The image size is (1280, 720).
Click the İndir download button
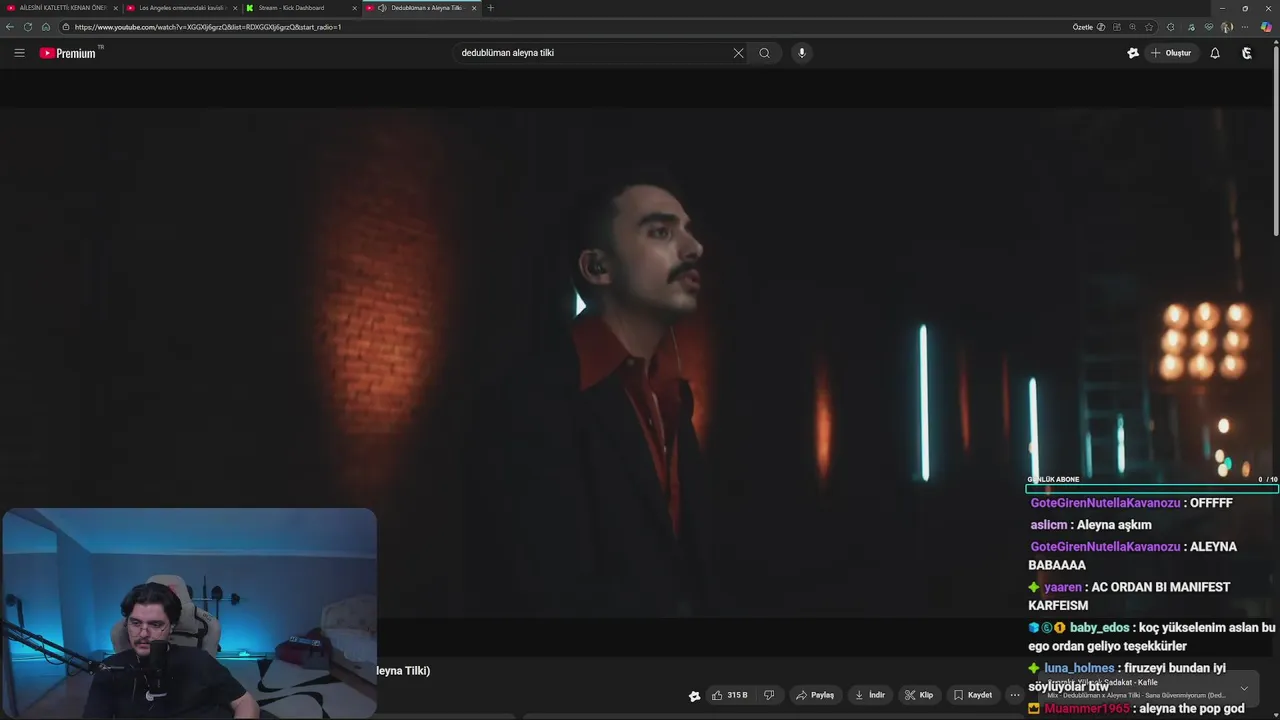pos(870,695)
